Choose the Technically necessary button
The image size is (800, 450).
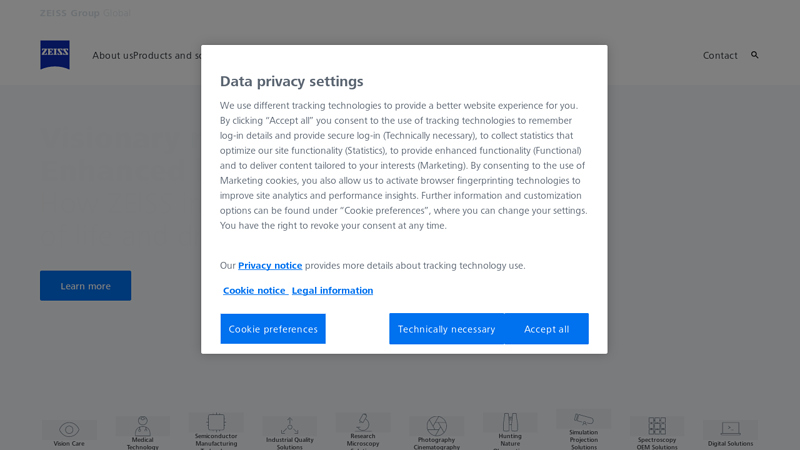446,329
